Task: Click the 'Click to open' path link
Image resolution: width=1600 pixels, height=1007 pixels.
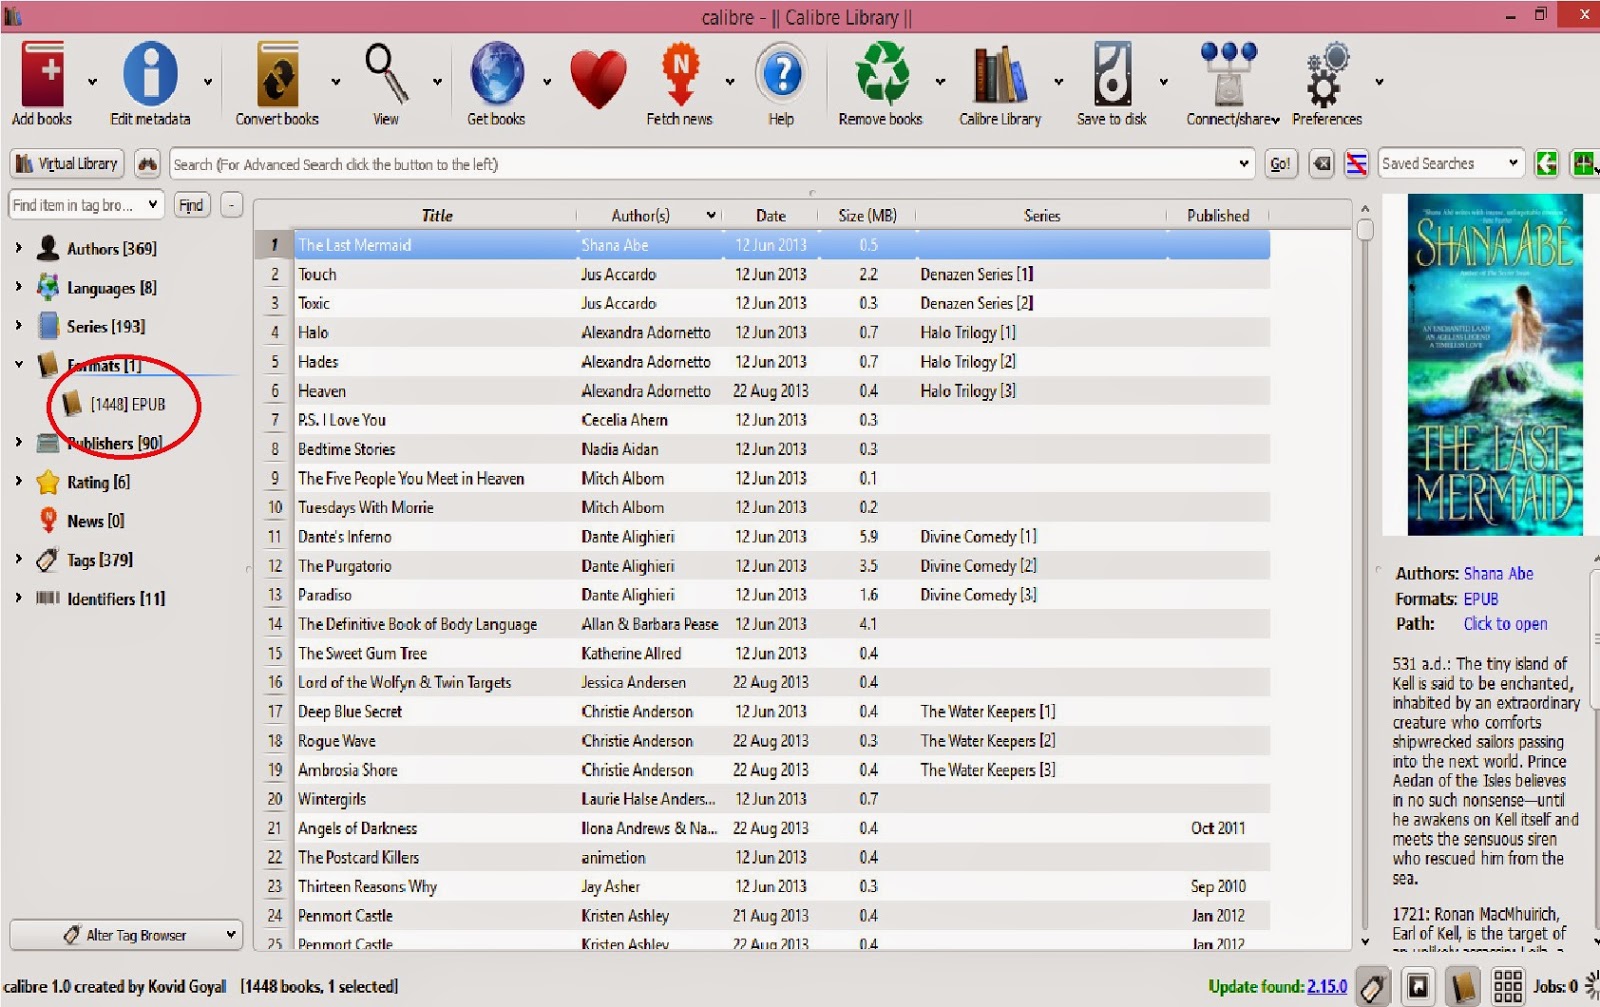Action: coord(1505,624)
